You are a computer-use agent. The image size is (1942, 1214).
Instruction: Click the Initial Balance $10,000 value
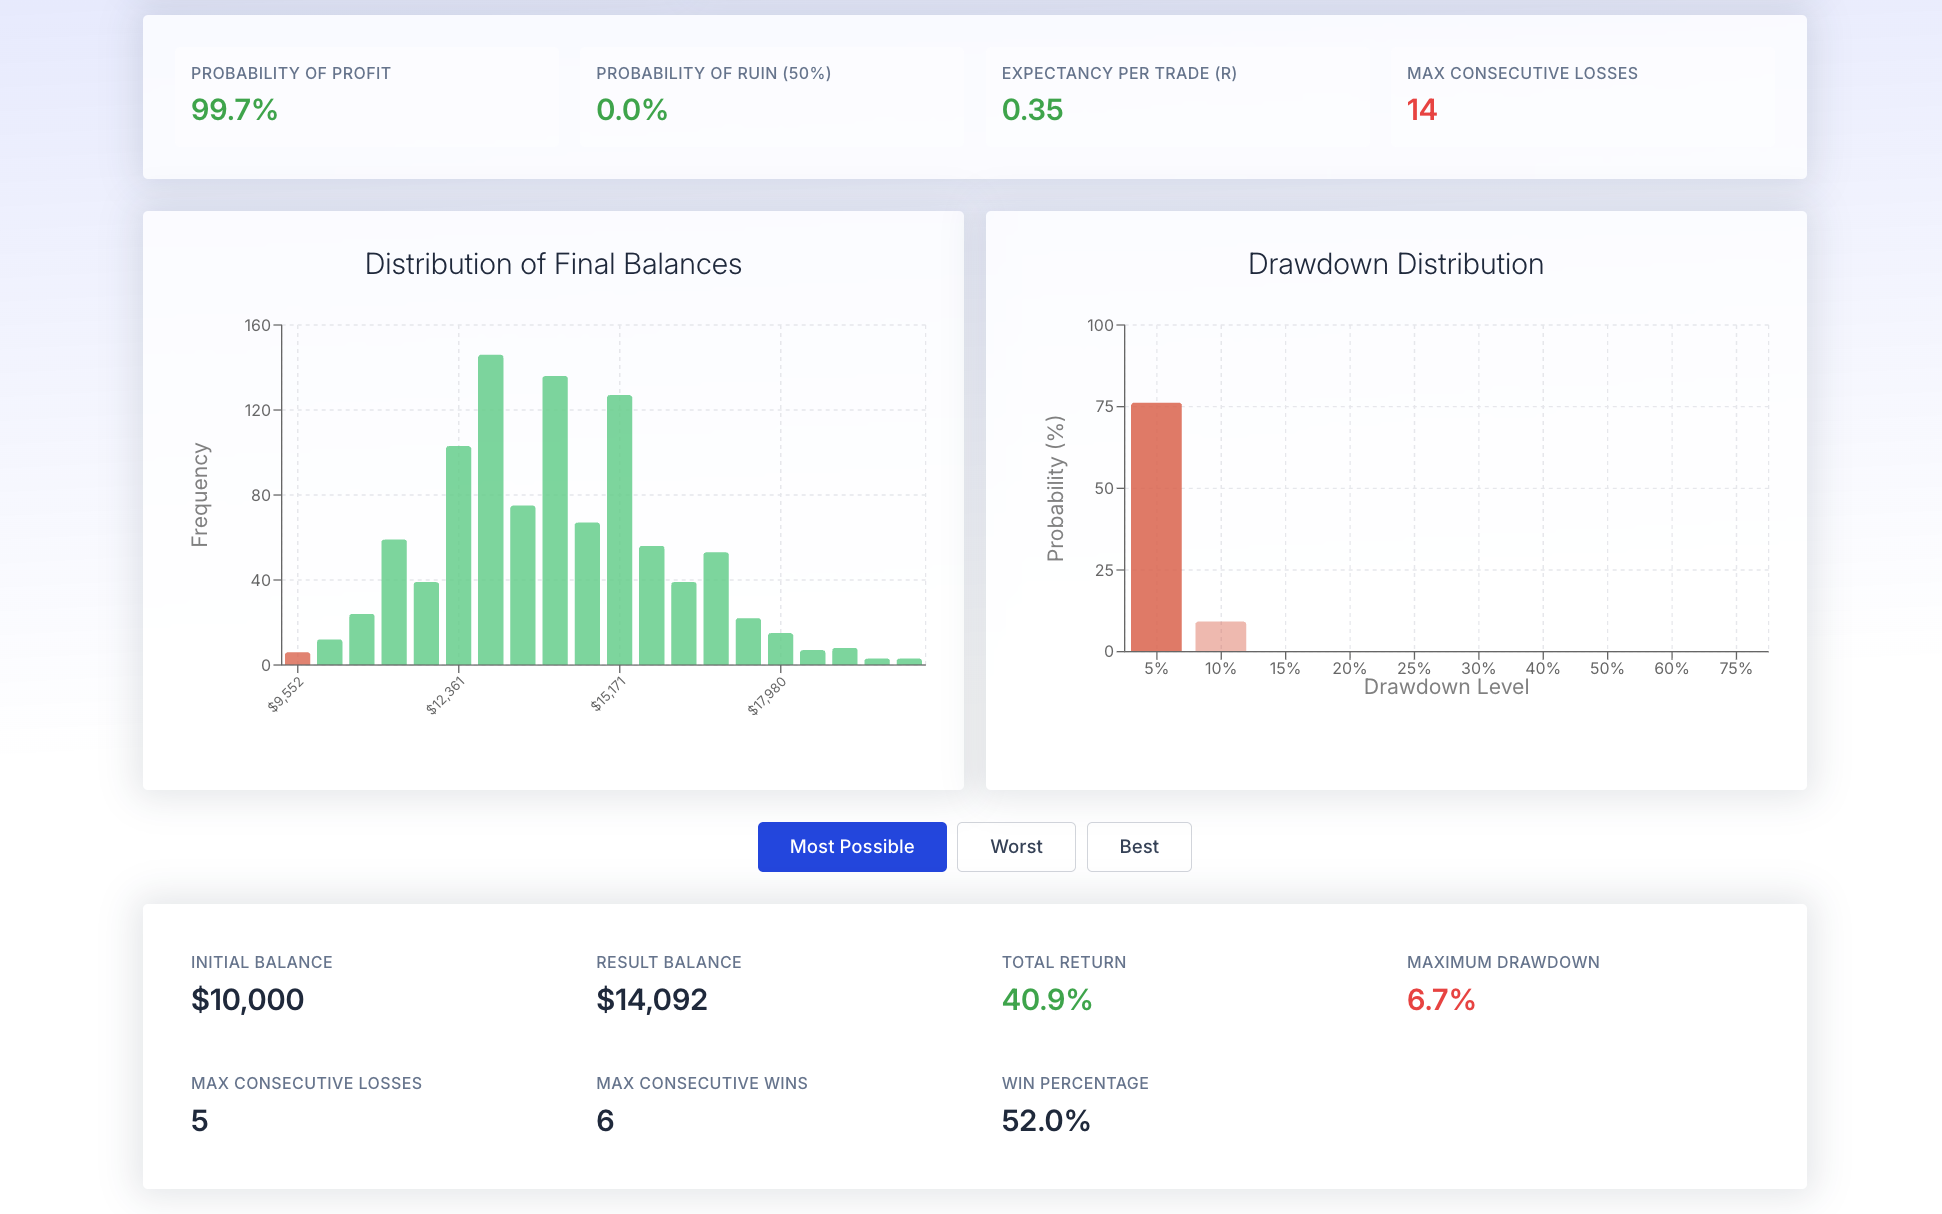248,1000
